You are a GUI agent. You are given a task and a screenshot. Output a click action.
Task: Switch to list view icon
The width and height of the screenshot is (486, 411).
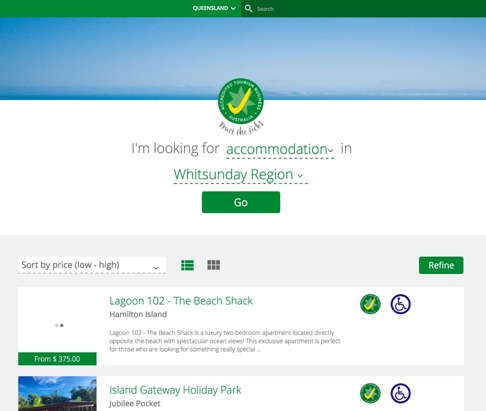pos(187,265)
